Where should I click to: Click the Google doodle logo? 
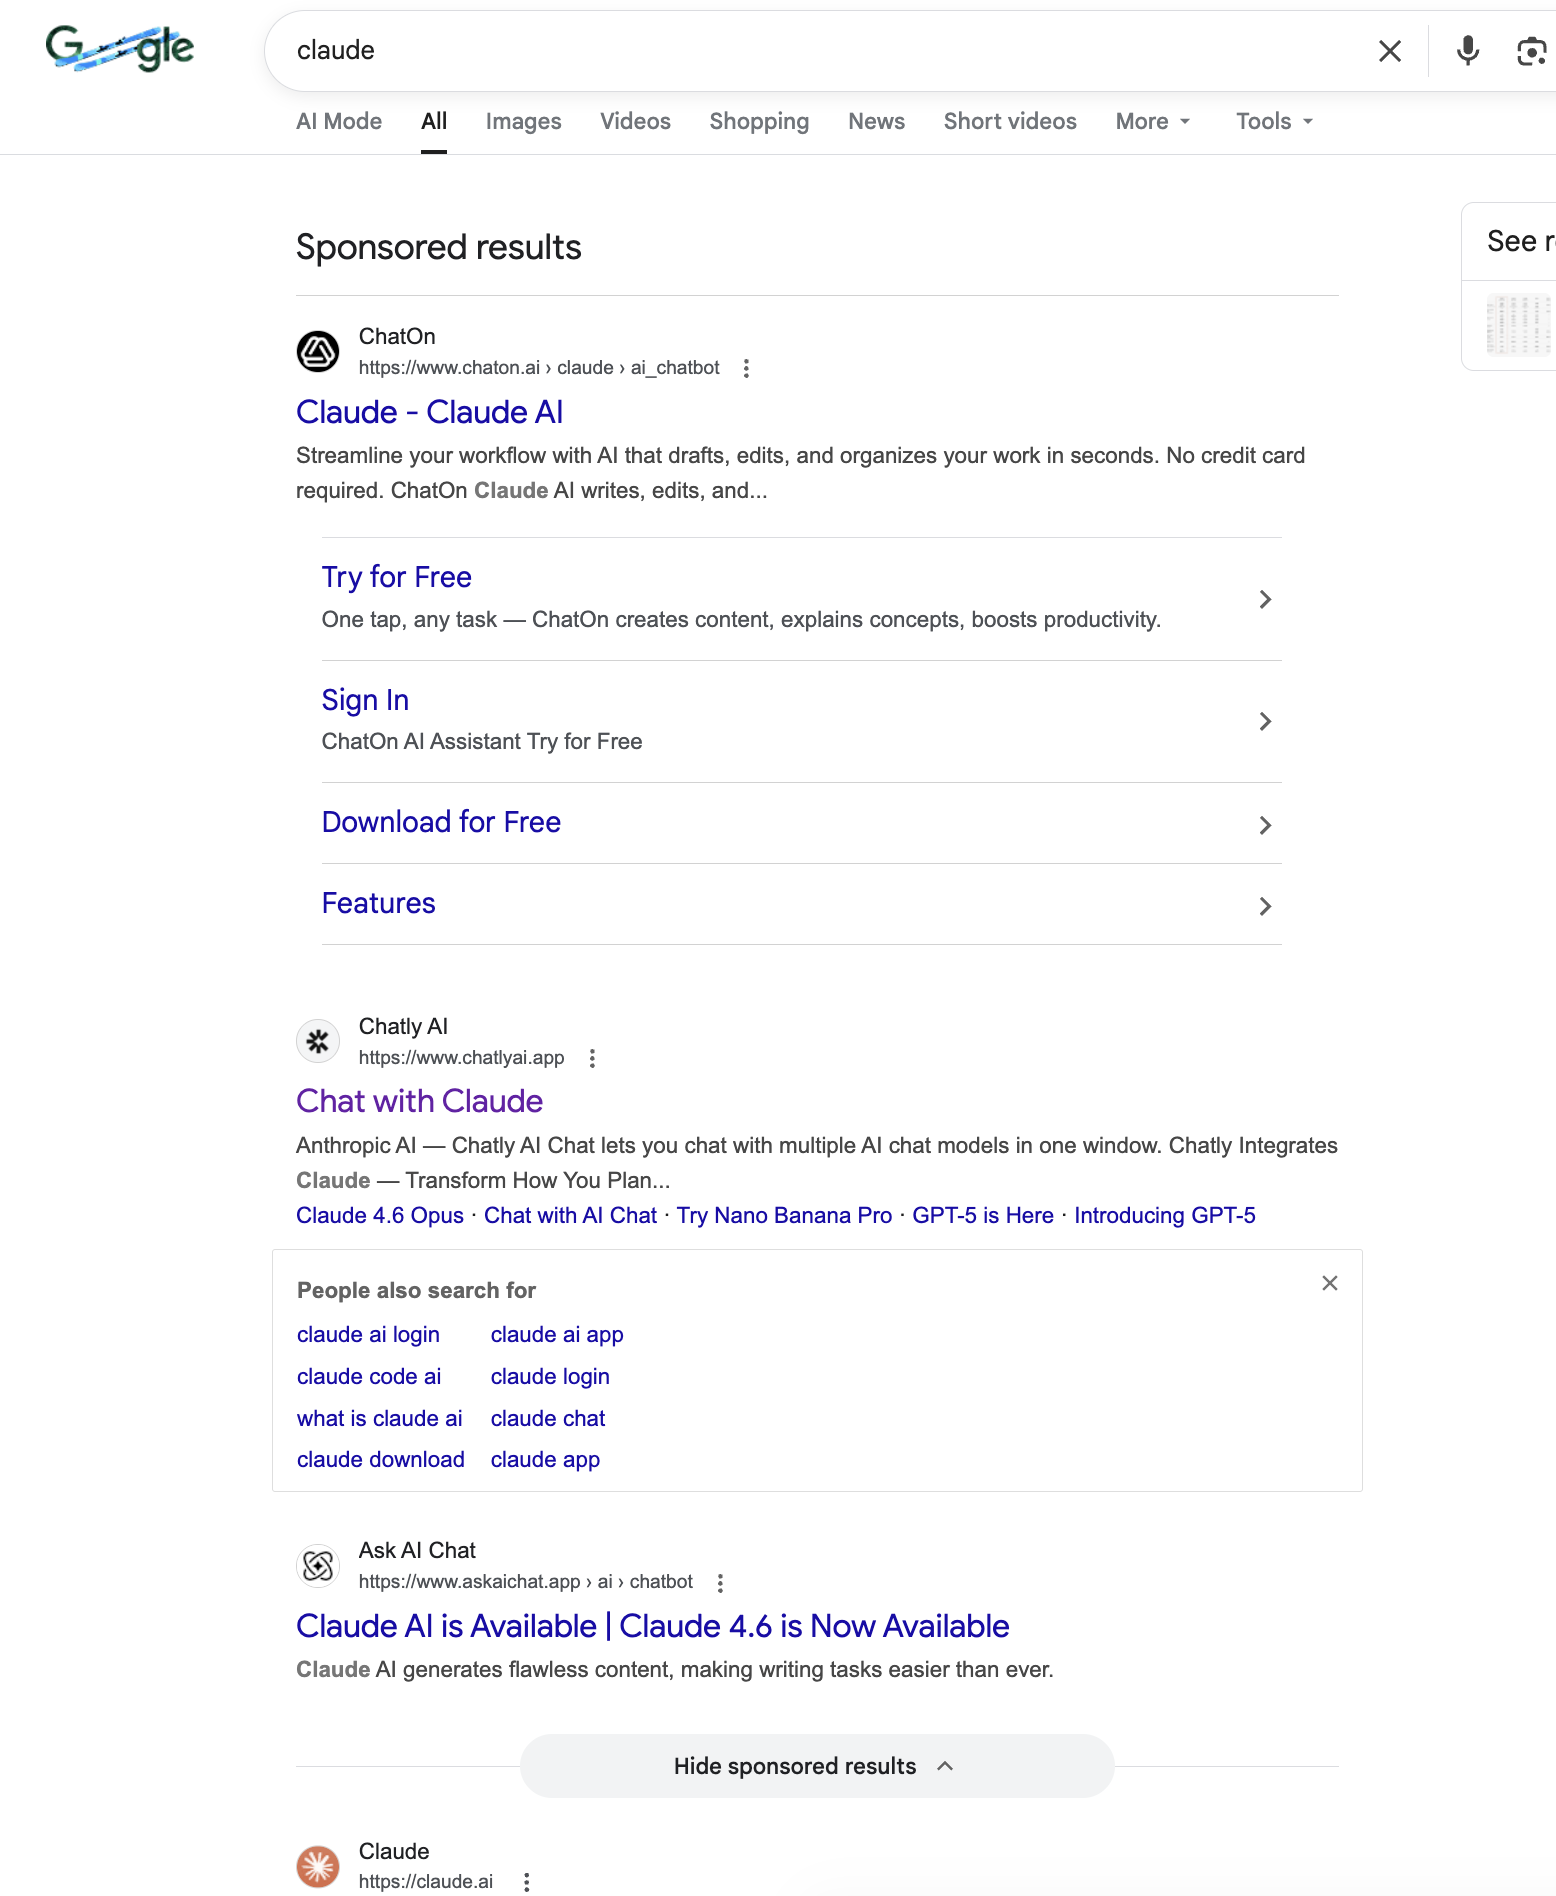pos(120,49)
